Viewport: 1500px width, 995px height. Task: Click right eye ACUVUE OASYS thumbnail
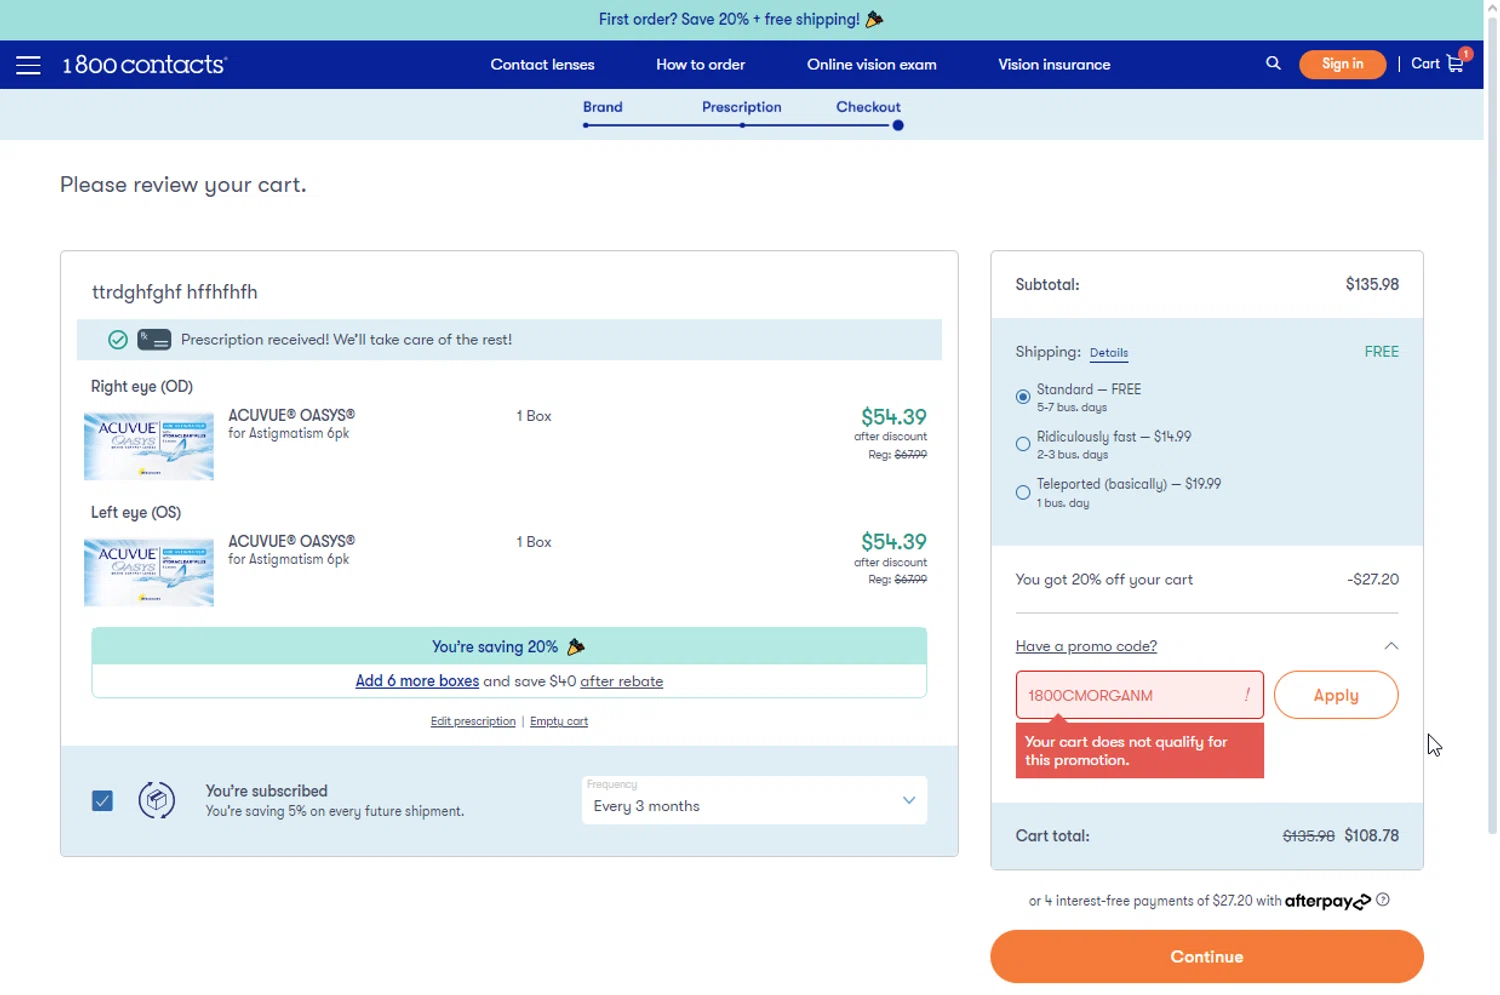[x=149, y=446]
